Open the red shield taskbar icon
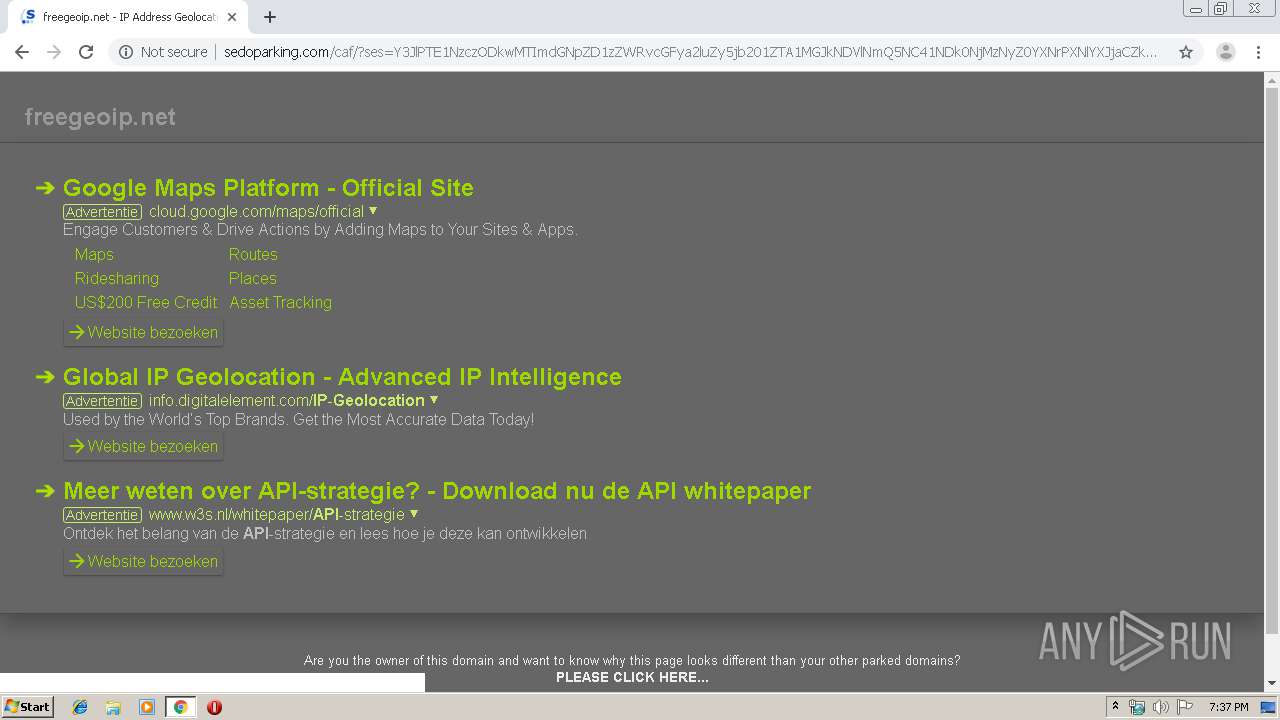 coord(214,707)
